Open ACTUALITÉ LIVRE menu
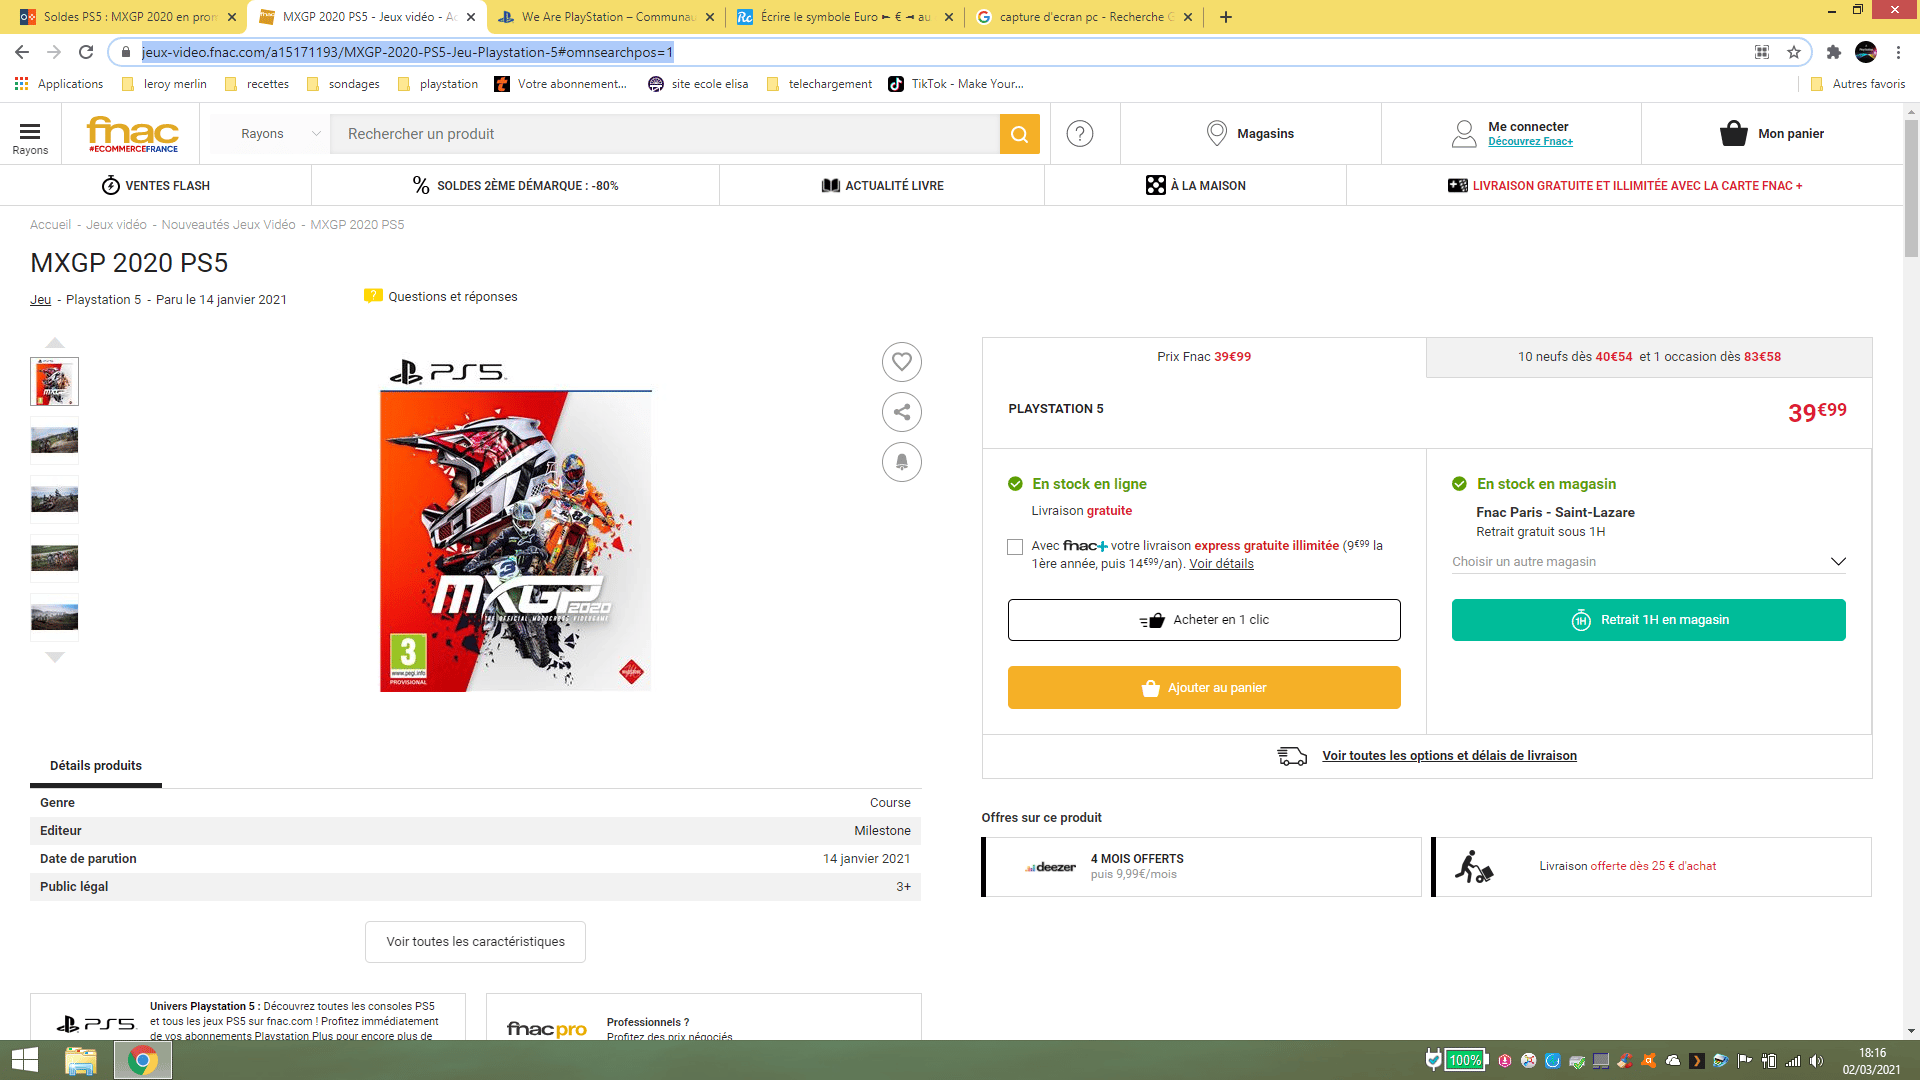The image size is (1920, 1080). (x=882, y=186)
